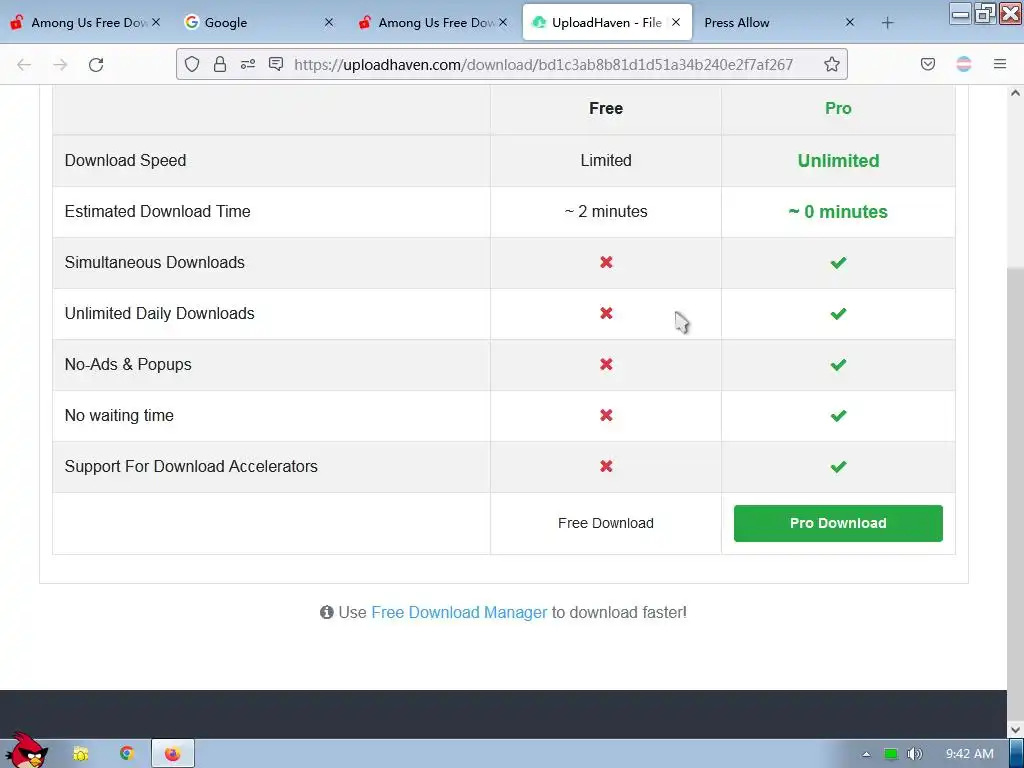Screen dimensions: 1024x768
Task: Close the first Among Us Free Download tab
Action: pyautogui.click(x=156, y=22)
